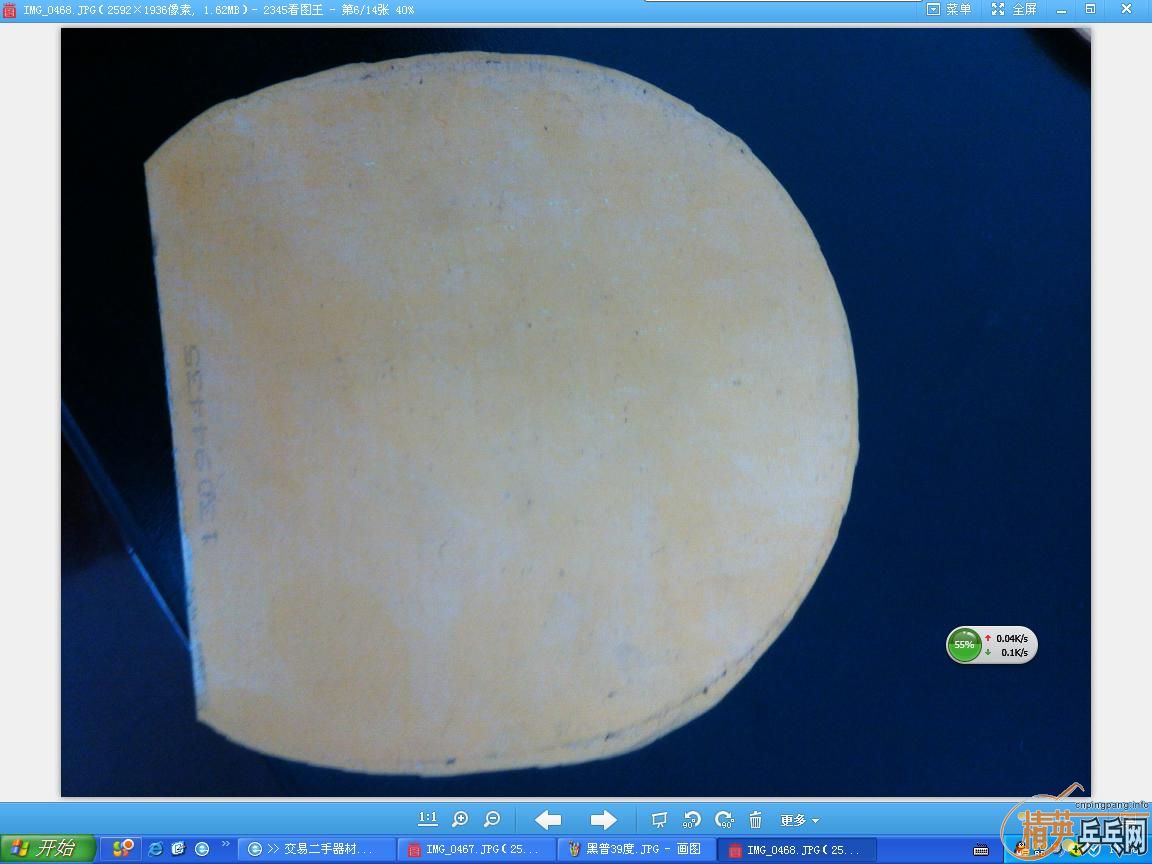Launch Internet Explorer from quick launch
The width and height of the screenshot is (1152, 864).
pyautogui.click(x=155, y=849)
